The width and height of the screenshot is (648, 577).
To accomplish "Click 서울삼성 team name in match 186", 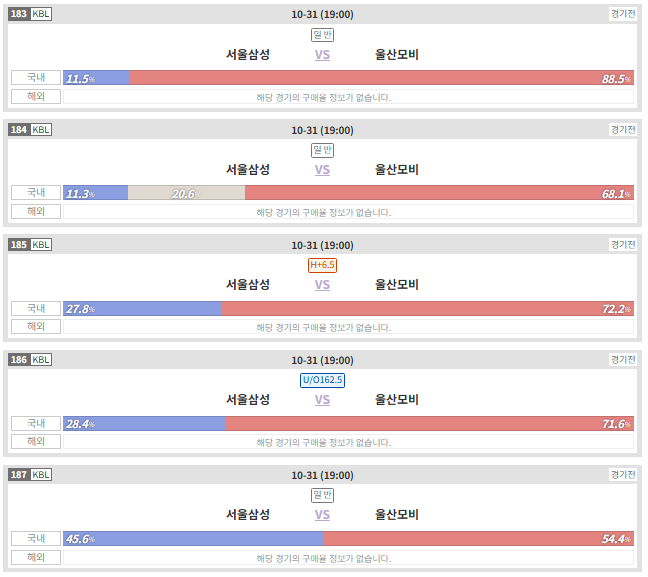I will click(x=248, y=400).
